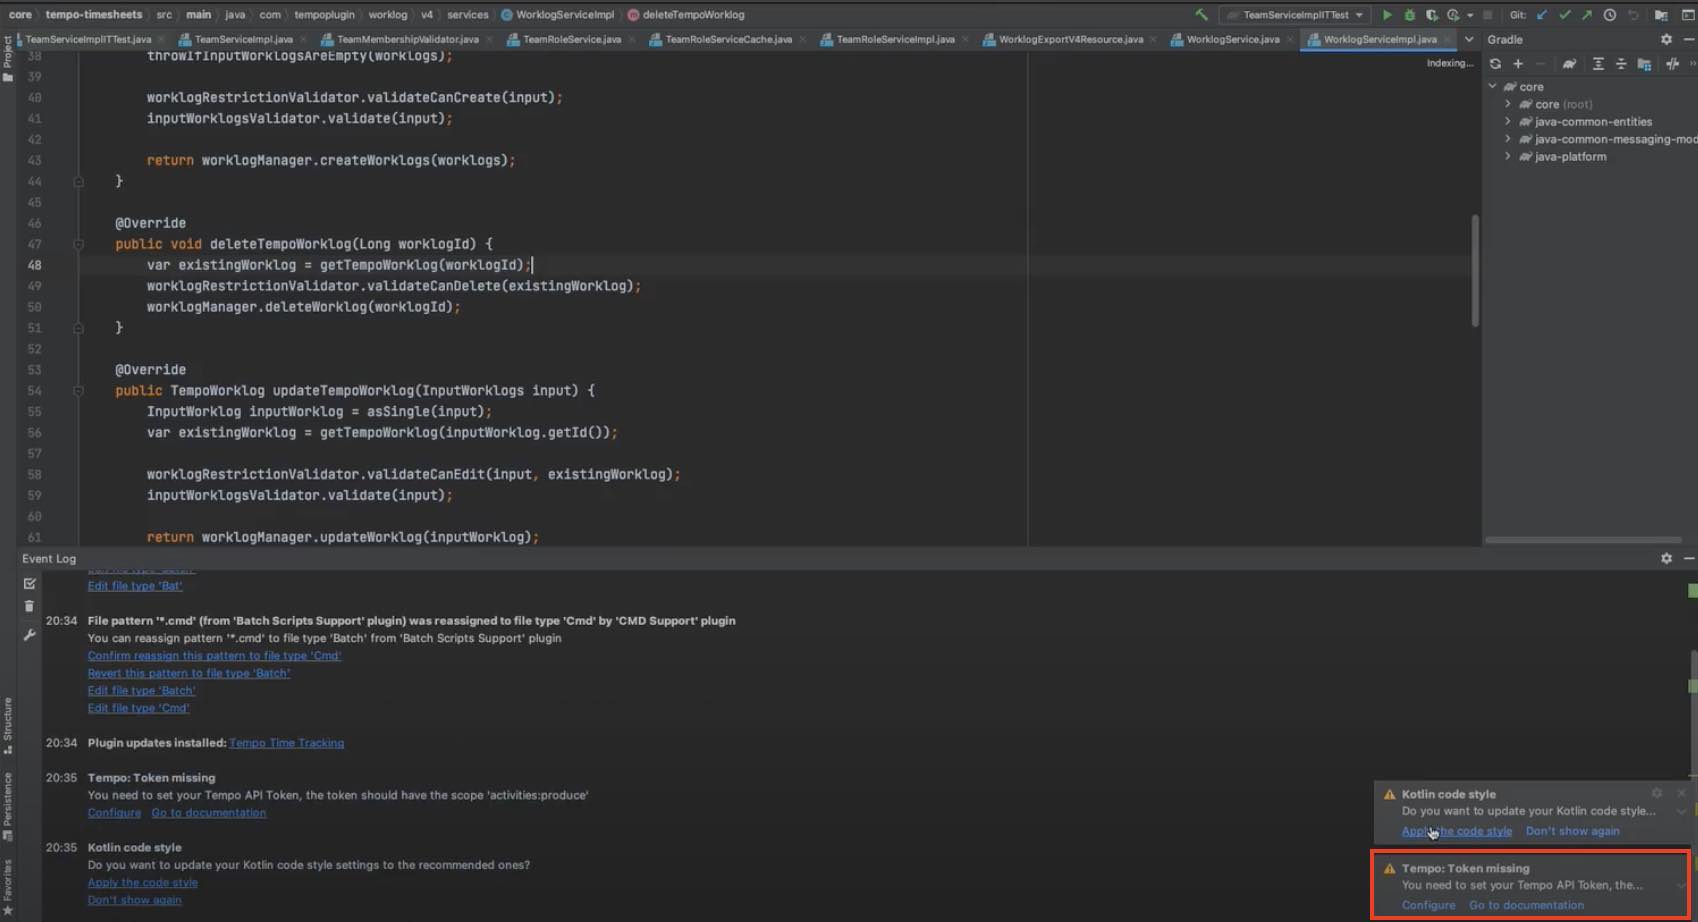Image resolution: width=1698 pixels, height=922 pixels.
Task: Reload all Gradle projects
Action: pos(1496,63)
